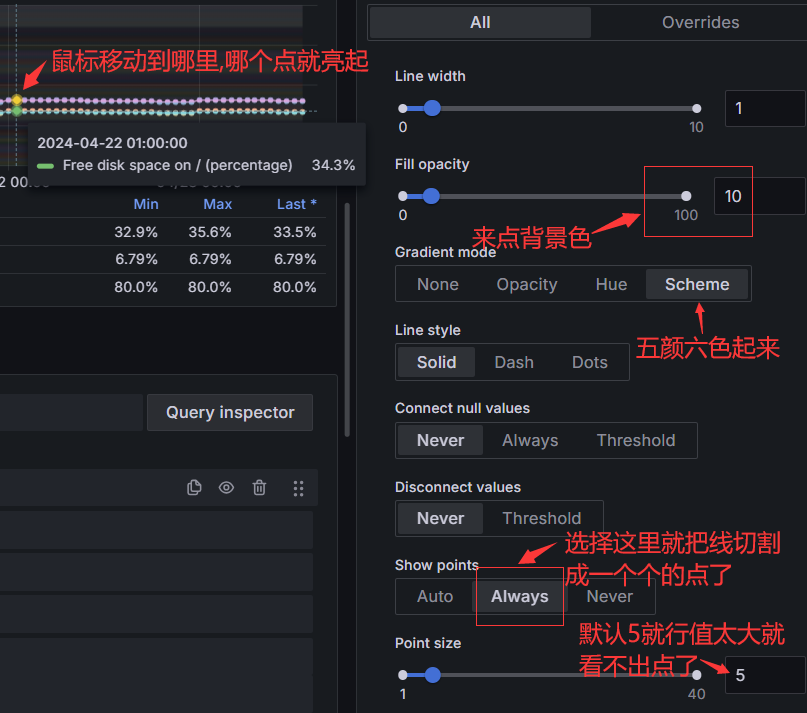Click the Line width slider handle
This screenshot has width=807, height=713.
coord(432,108)
